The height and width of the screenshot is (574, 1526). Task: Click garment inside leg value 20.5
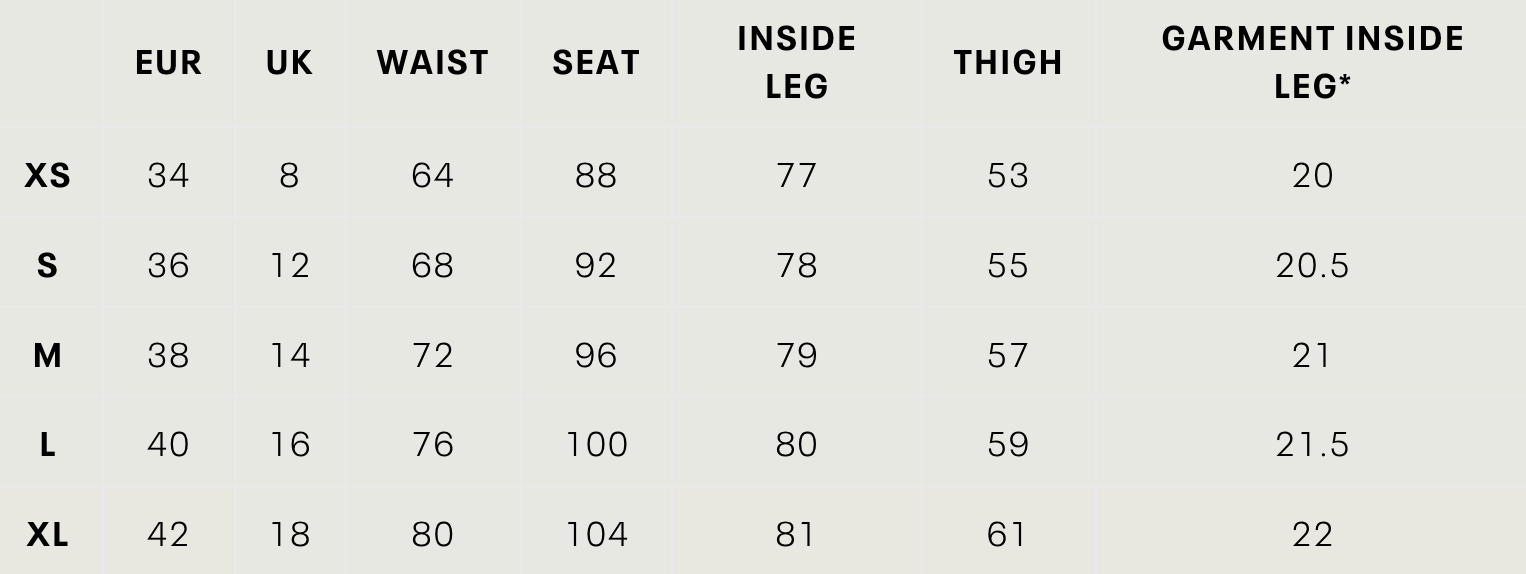click(x=1312, y=266)
